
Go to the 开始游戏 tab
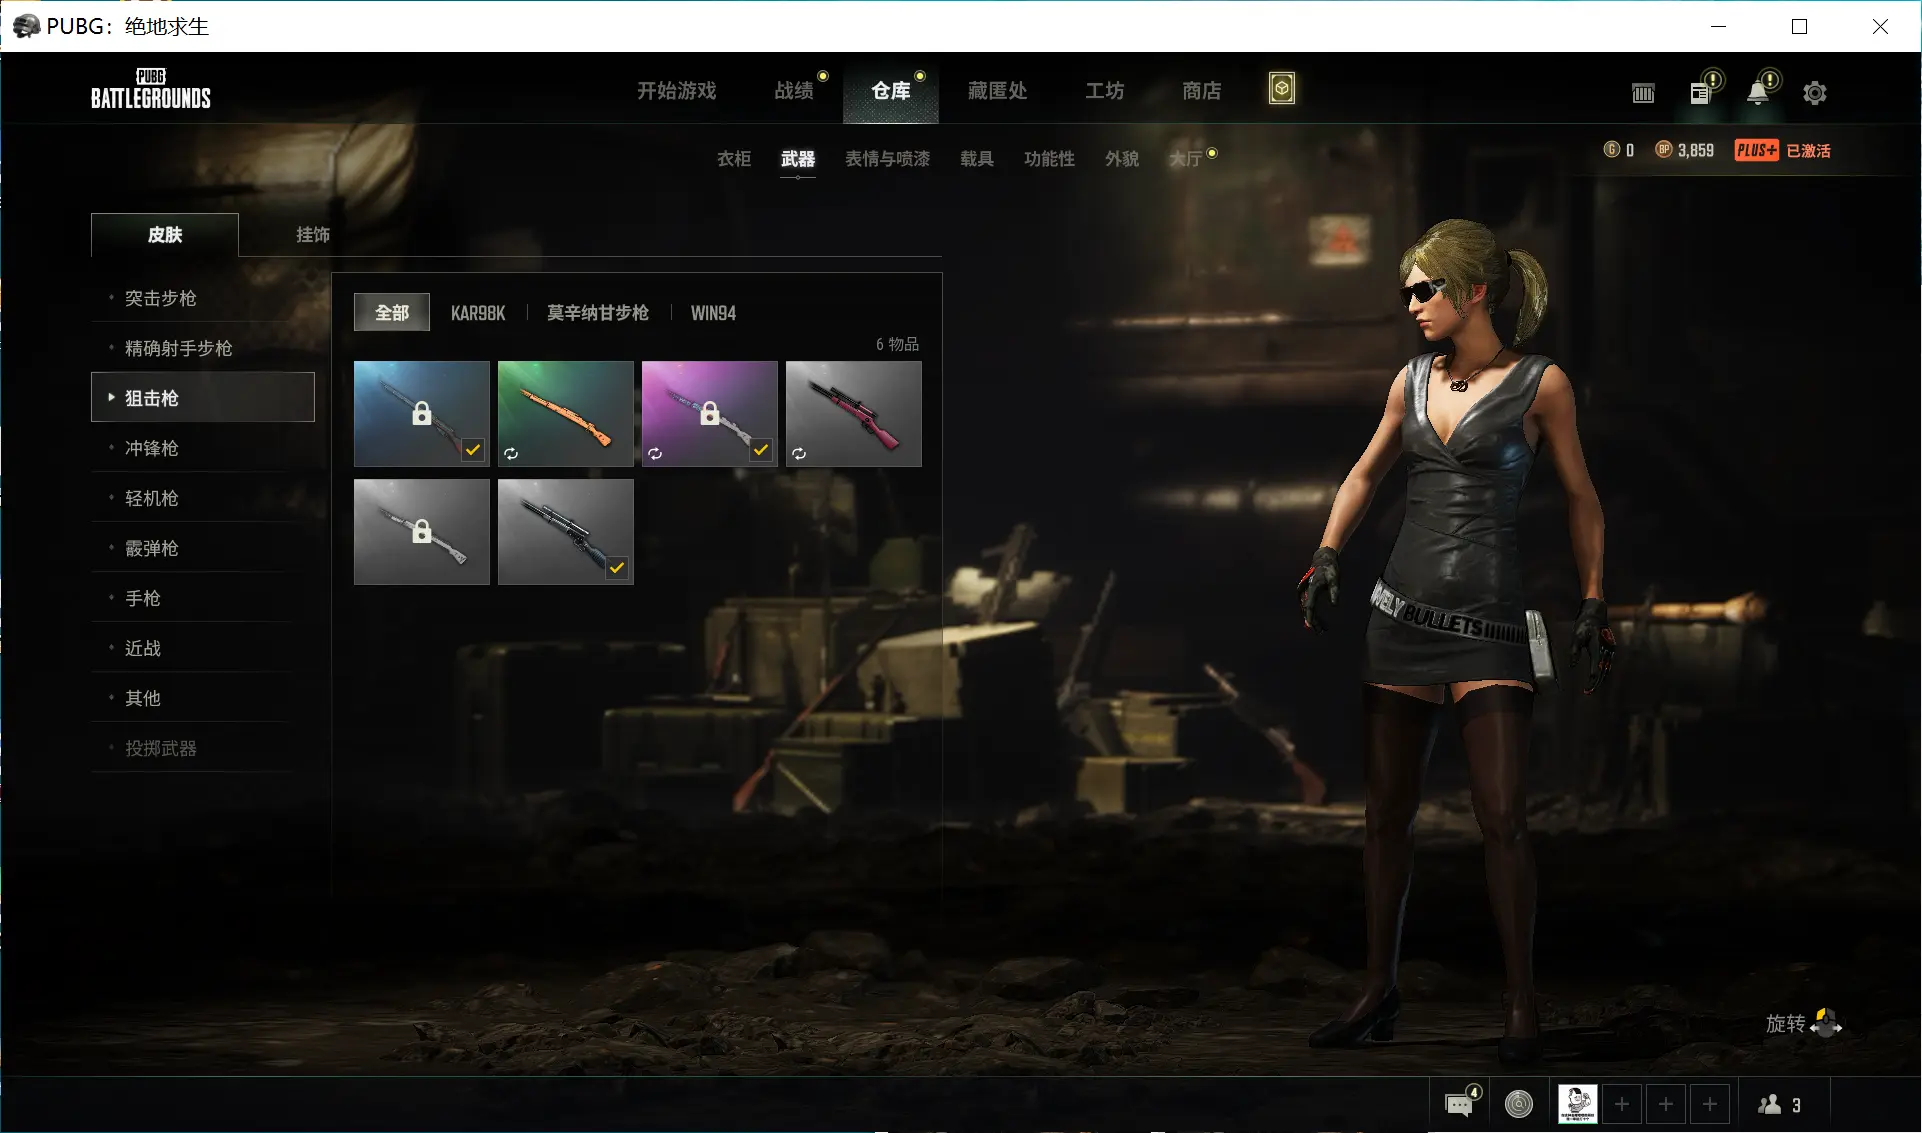(677, 90)
